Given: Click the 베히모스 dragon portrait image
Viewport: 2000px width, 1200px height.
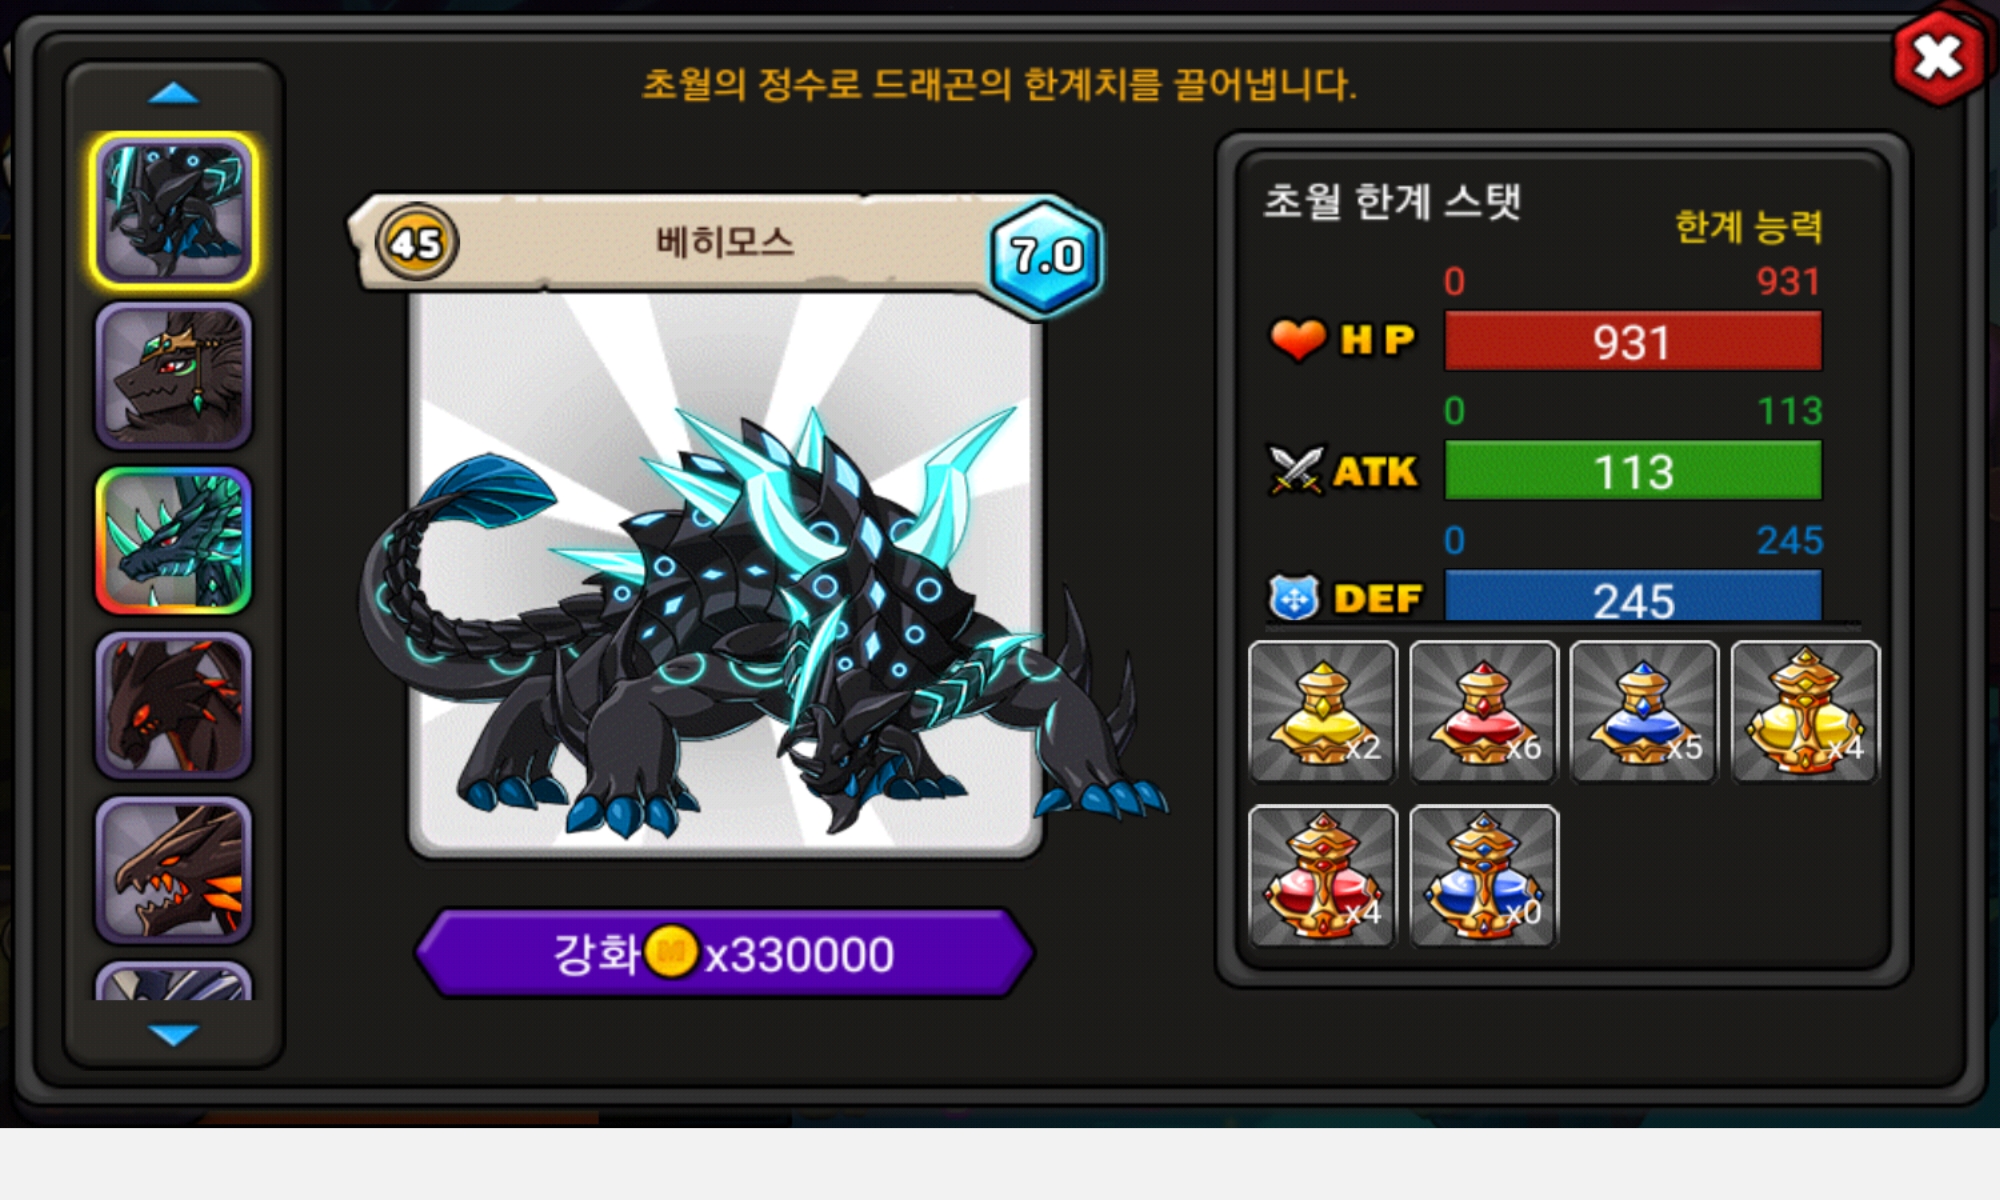Looking at the screenshot, I should point(725,575).
